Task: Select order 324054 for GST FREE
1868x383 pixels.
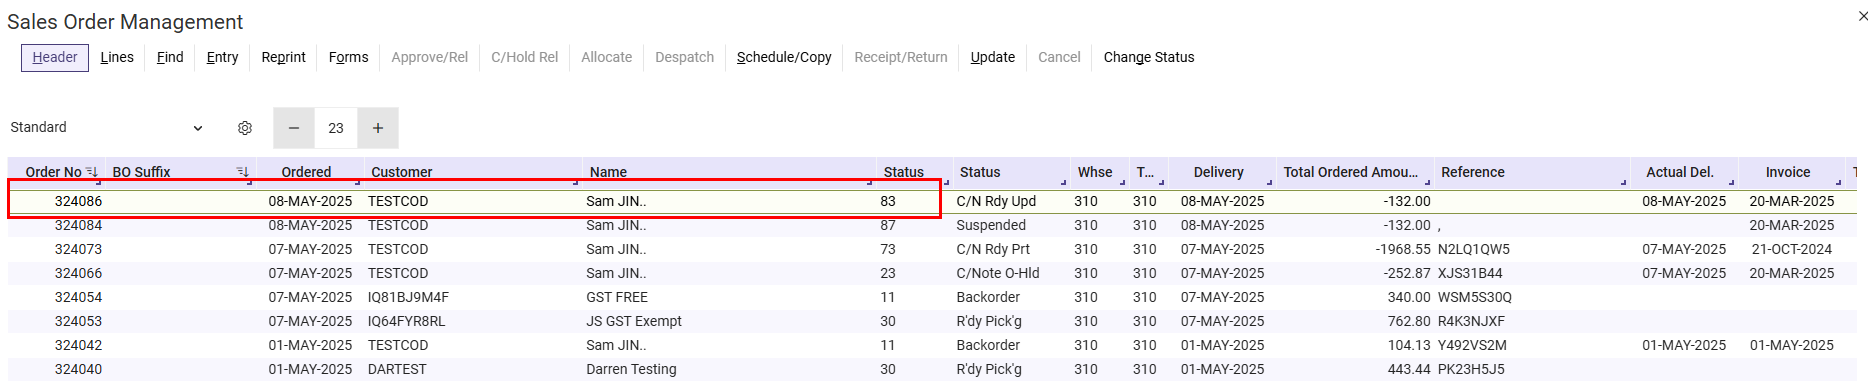Action: tap(932, 297)
